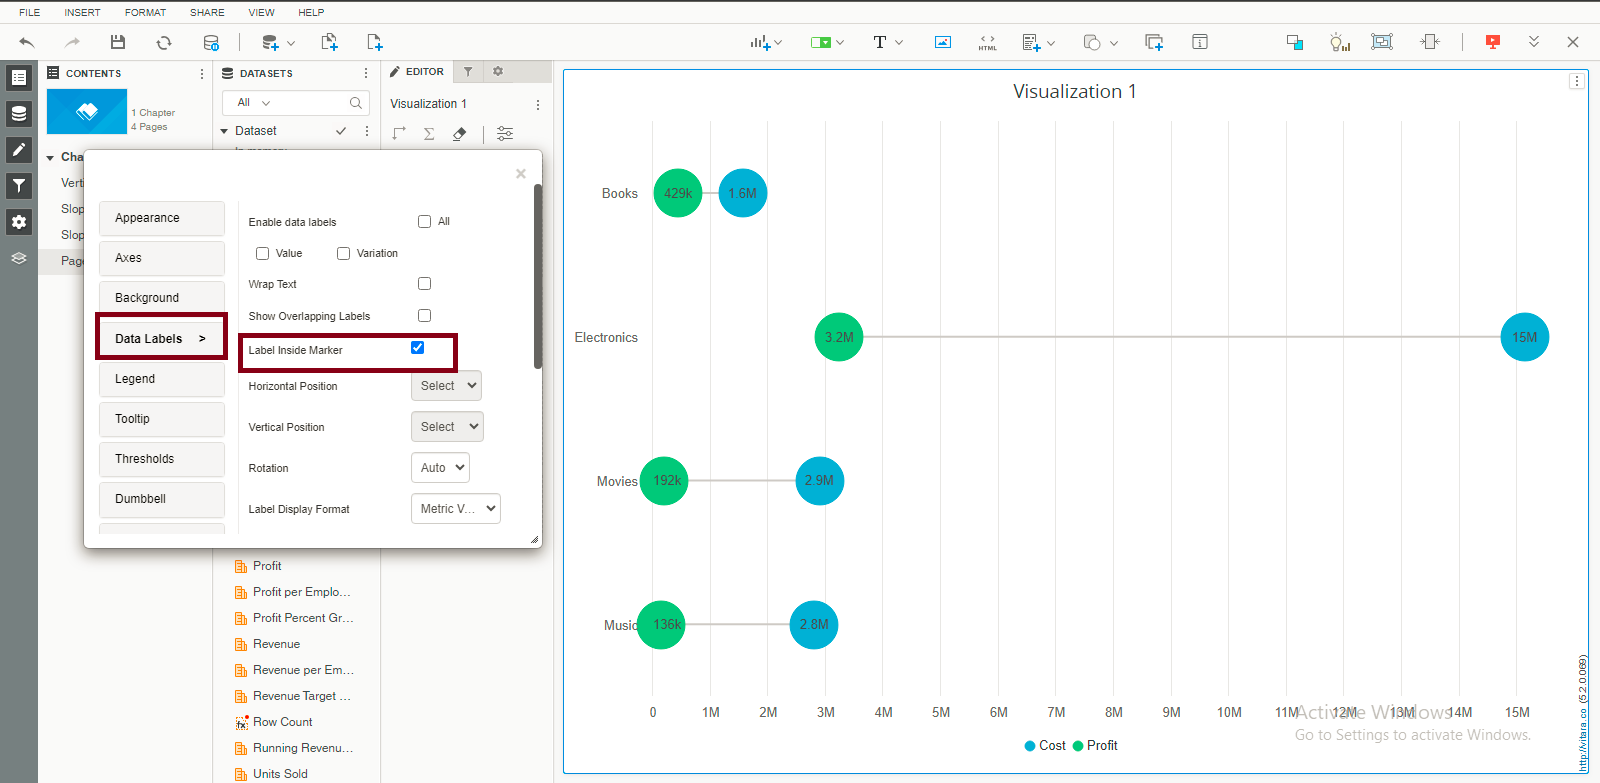Viewport: 1600px width, 783px height.
Task: Check Show Overlapping Labels option
Action: click(x=424, y=316)
